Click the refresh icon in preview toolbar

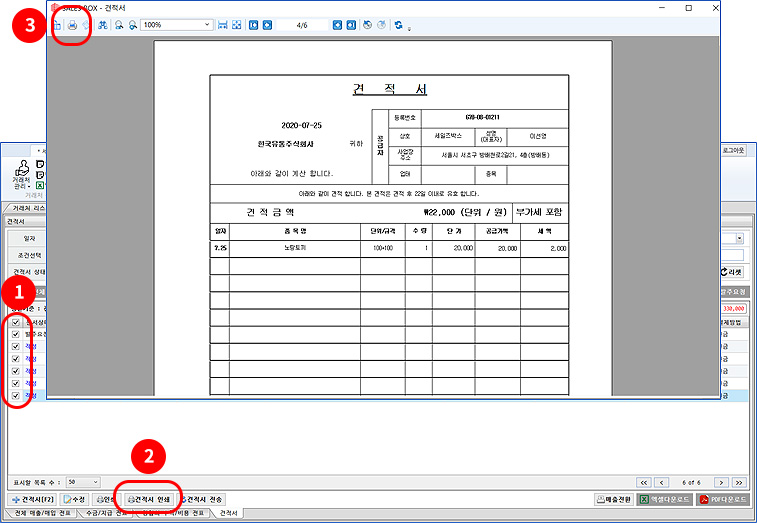(x=399, y=25)
